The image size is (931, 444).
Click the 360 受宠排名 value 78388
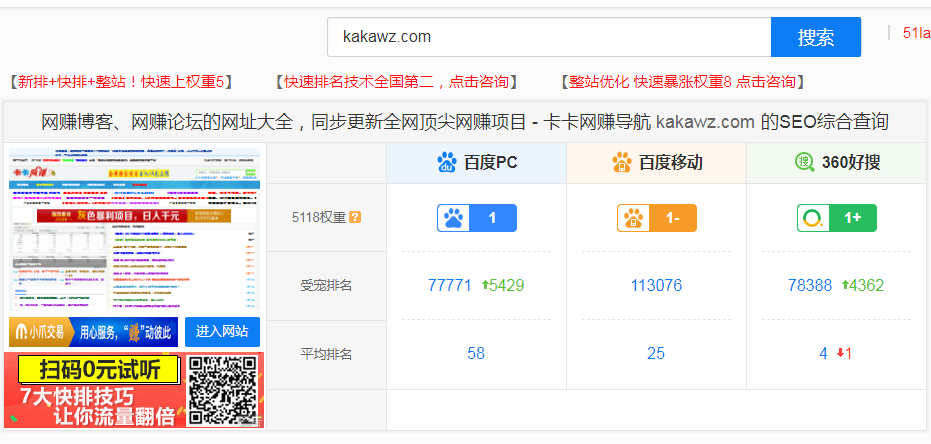tap(810, 286)
